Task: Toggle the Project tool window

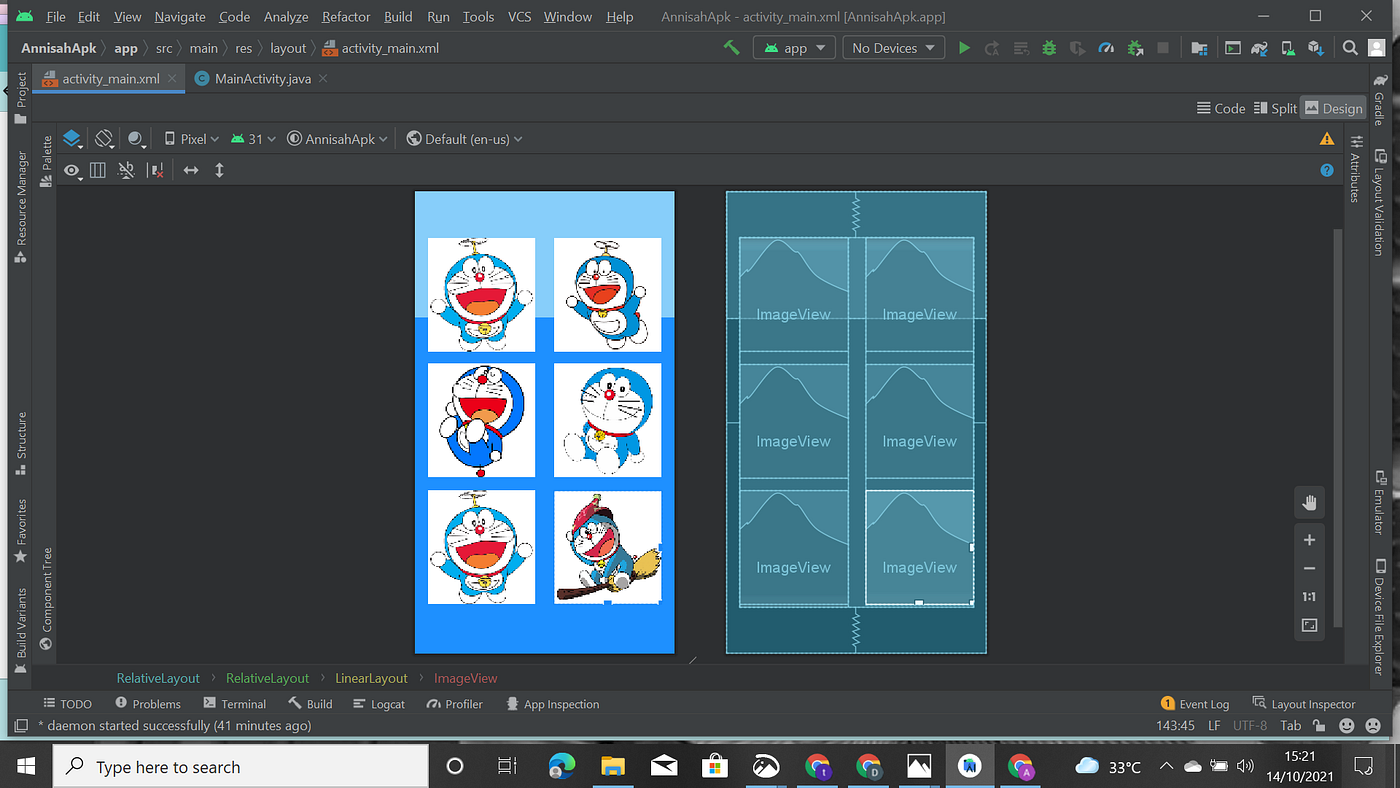Action: [x=20, y=98]
